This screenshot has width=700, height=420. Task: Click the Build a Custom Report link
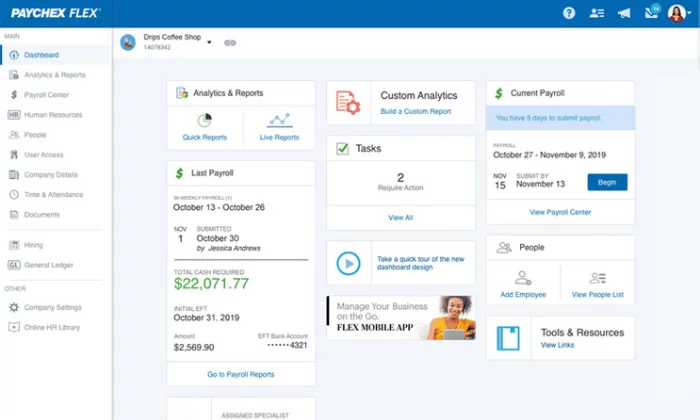tap(416, 111)
